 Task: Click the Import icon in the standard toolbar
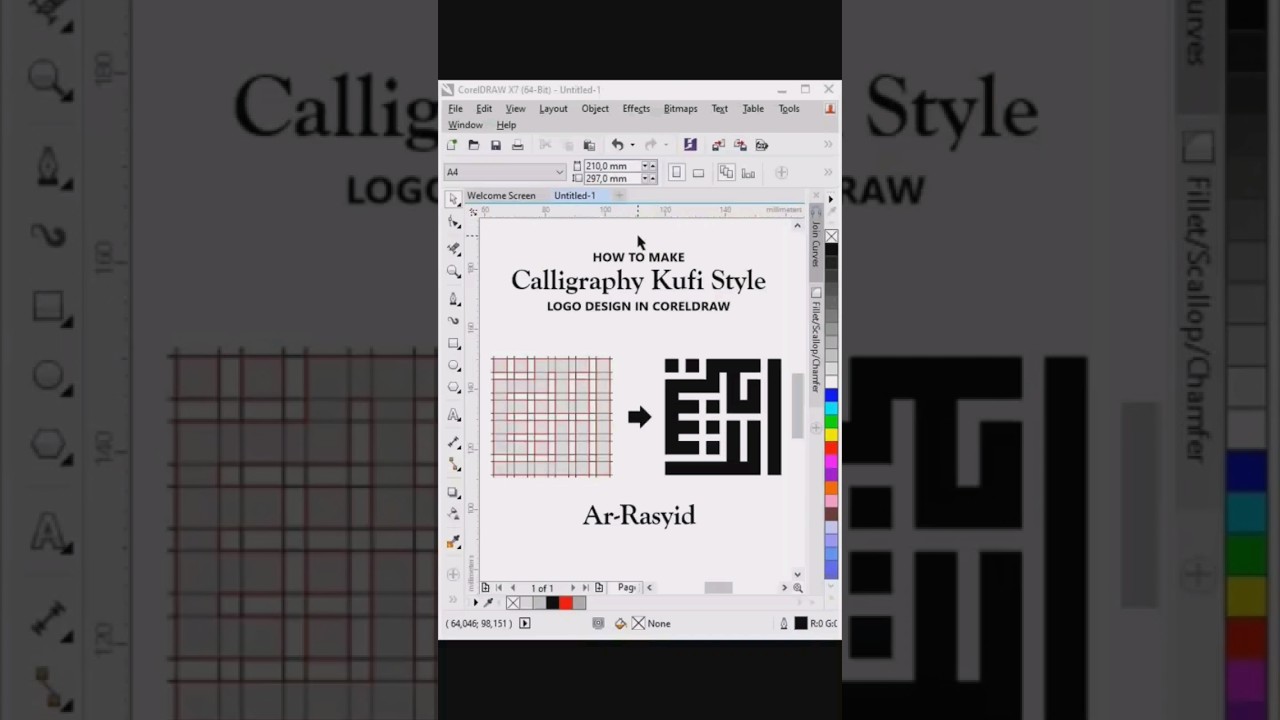[718, 145]
